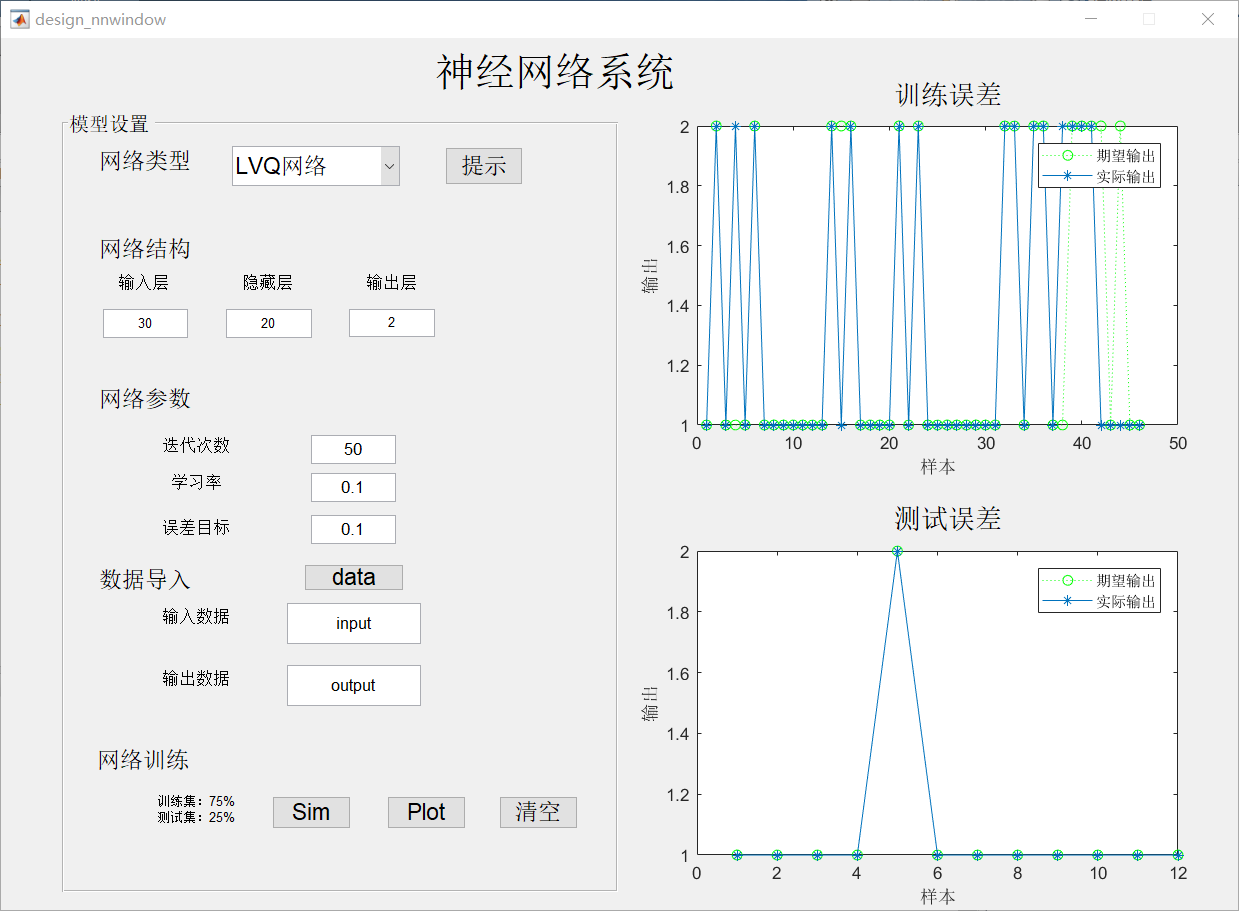The image size is (1239, 911).
Task: Select the output layer size field showing 2
Action: click(391, 323)
